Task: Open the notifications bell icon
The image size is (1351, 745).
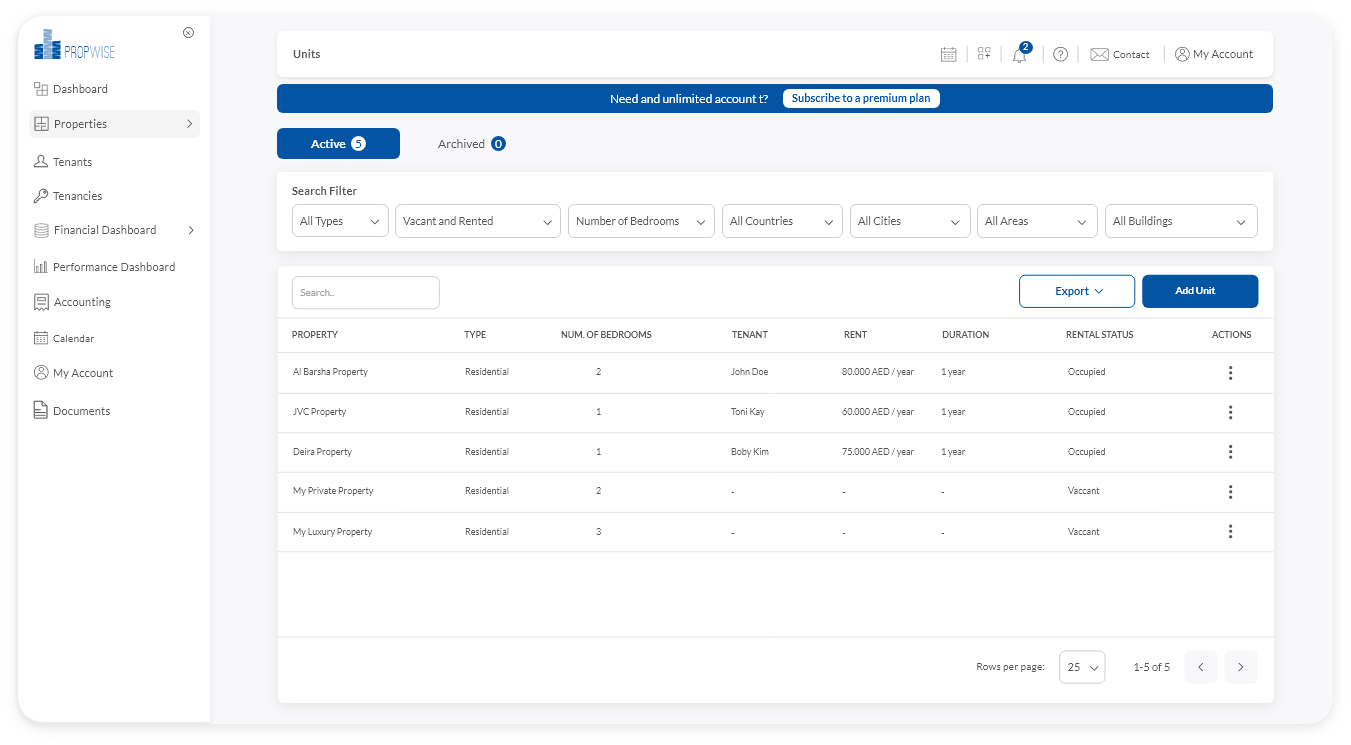Action: pyautogui.click(x=1019, y=55)
